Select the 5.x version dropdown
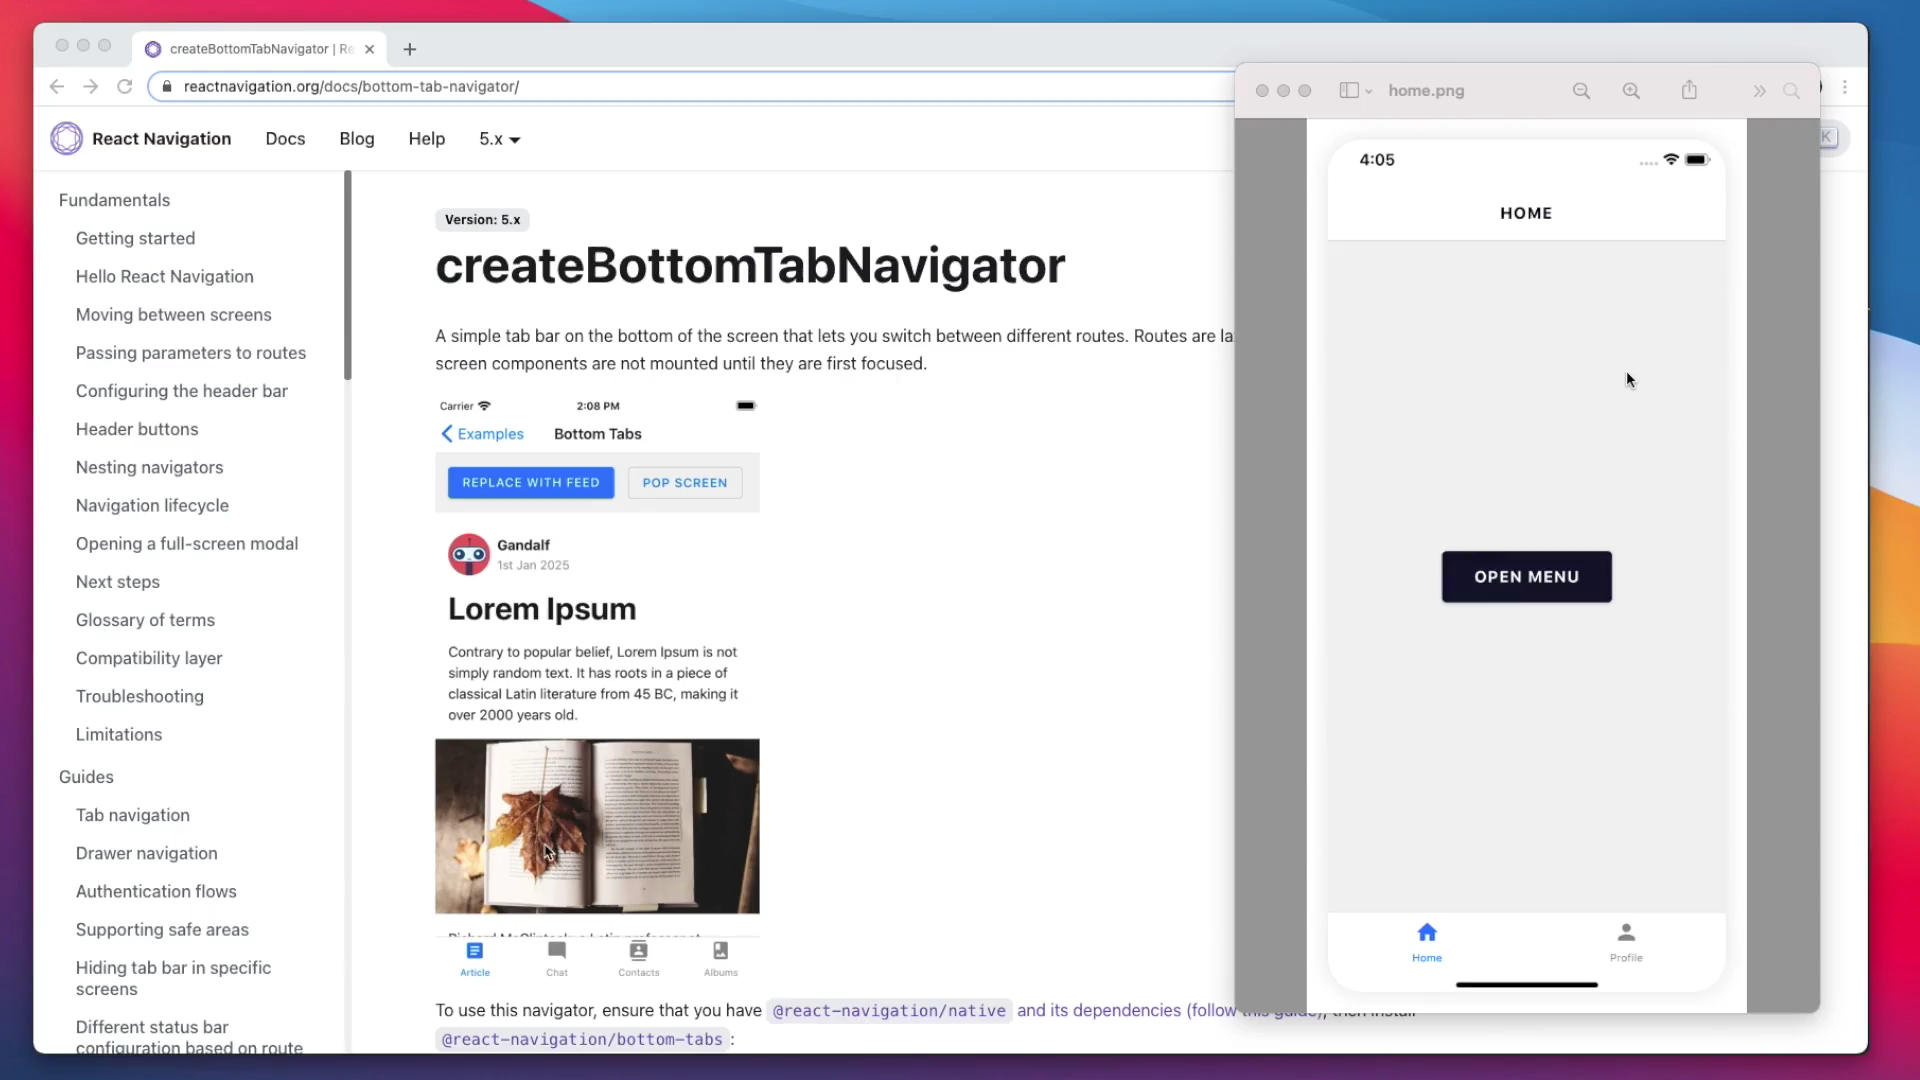The image size is (1920, 1080). tap(498, 138)
